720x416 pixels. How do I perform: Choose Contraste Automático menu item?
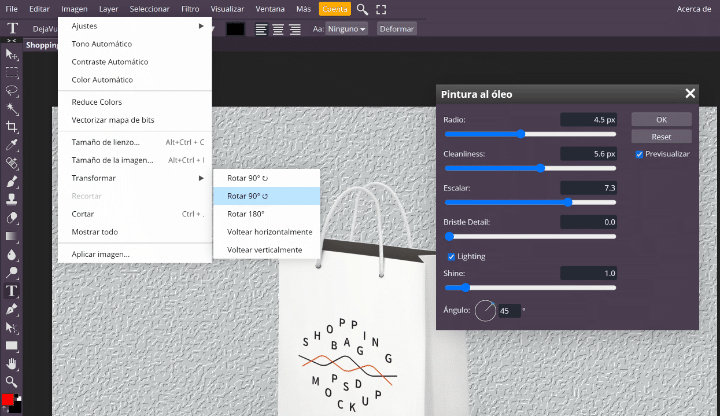point(135,62)
